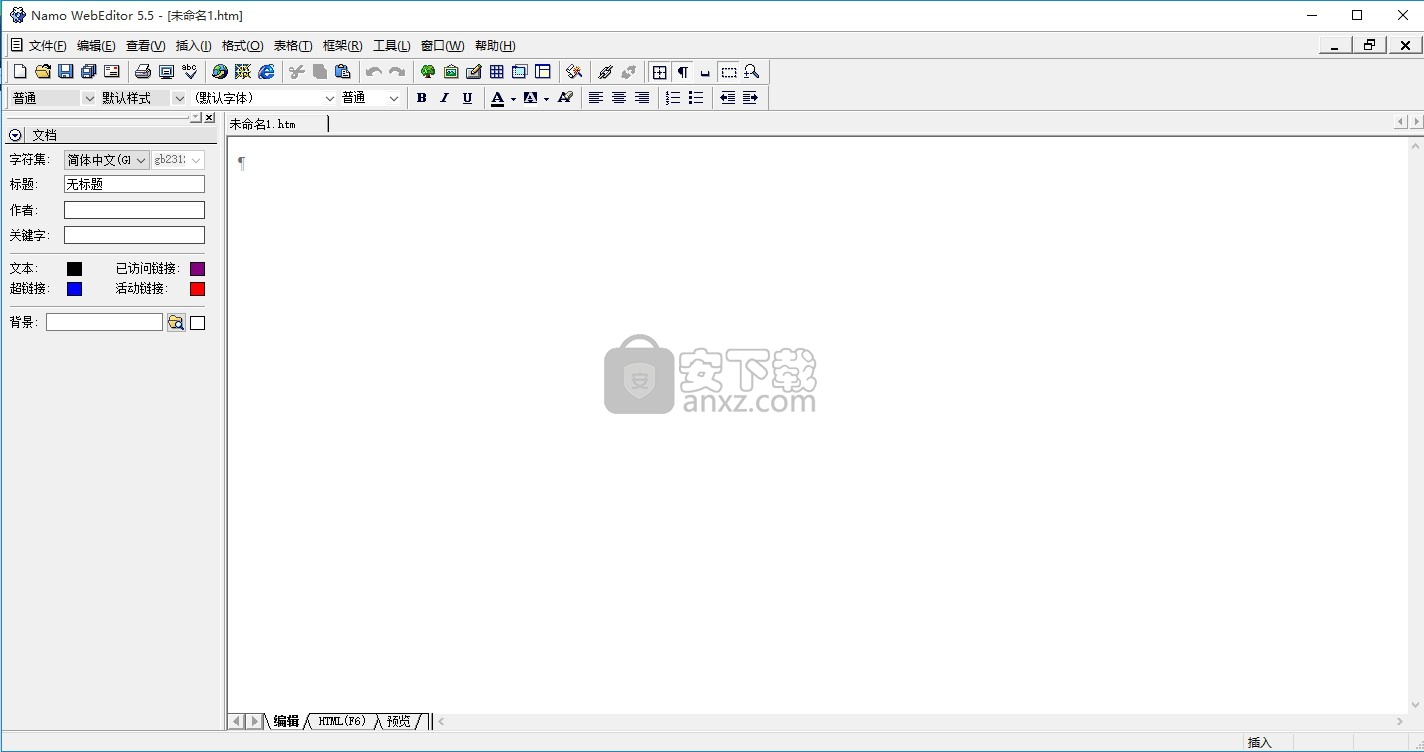Screen dimensions: 1424x752
Task: Click the Remove Hyperlink icon
Action: coord(628,71)
